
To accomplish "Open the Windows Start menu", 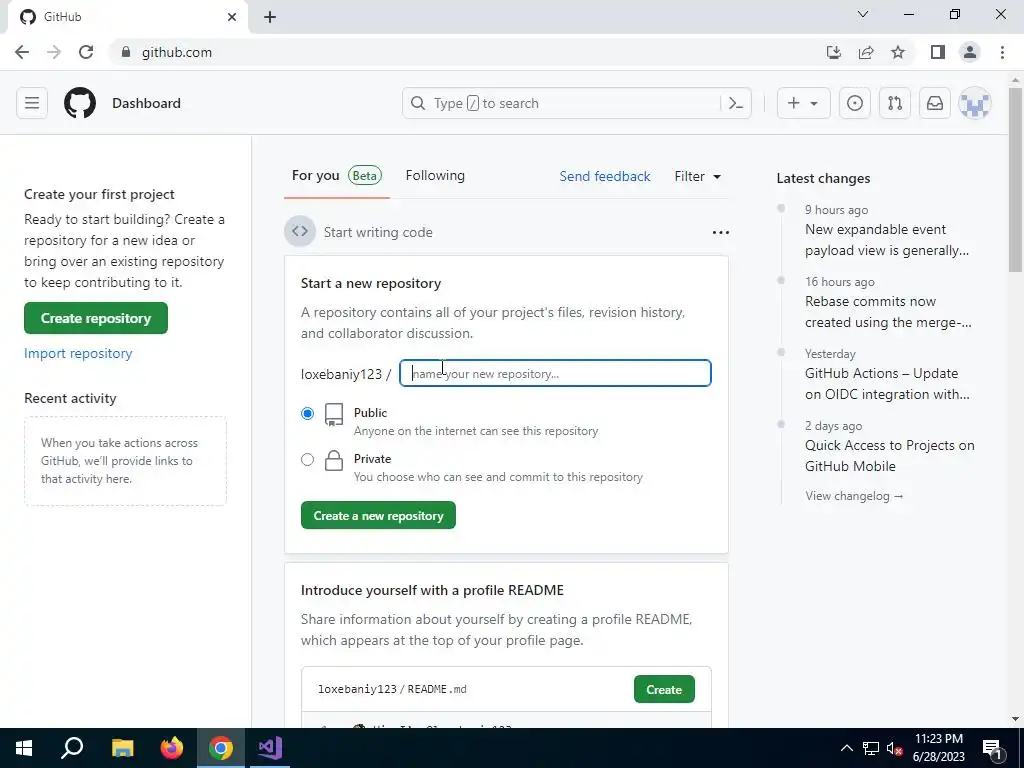I will 24,748.
